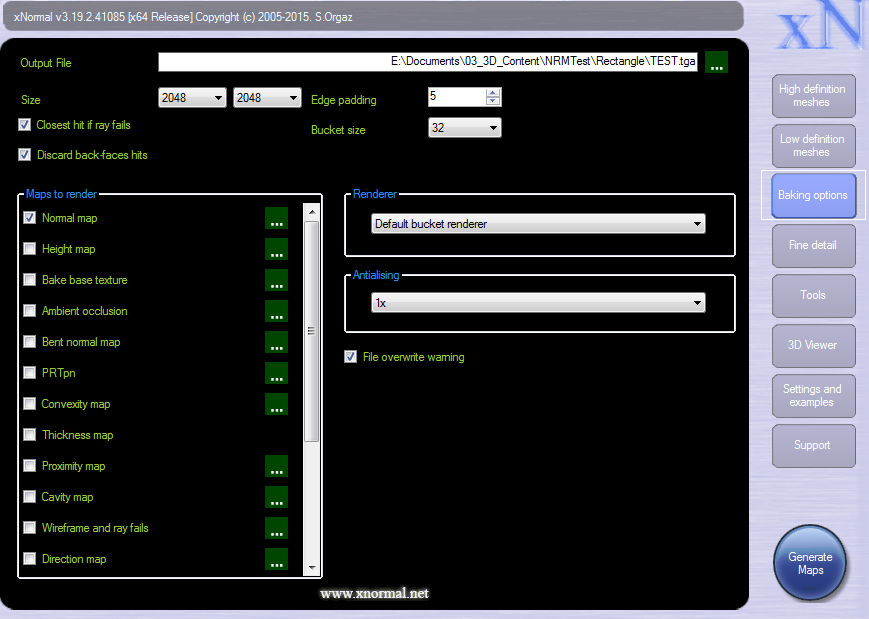
Task: Browse for output file with ellipsis button
Action: pos(716,62)
